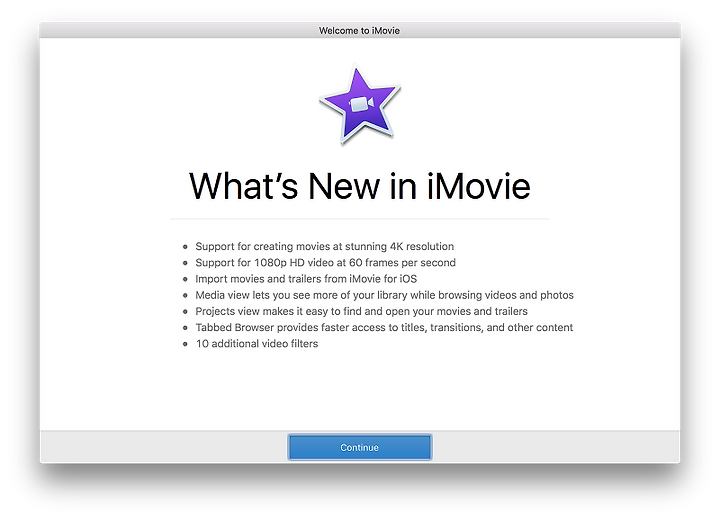Click the '10 additional video filters' line

click(x=257, y=344)
